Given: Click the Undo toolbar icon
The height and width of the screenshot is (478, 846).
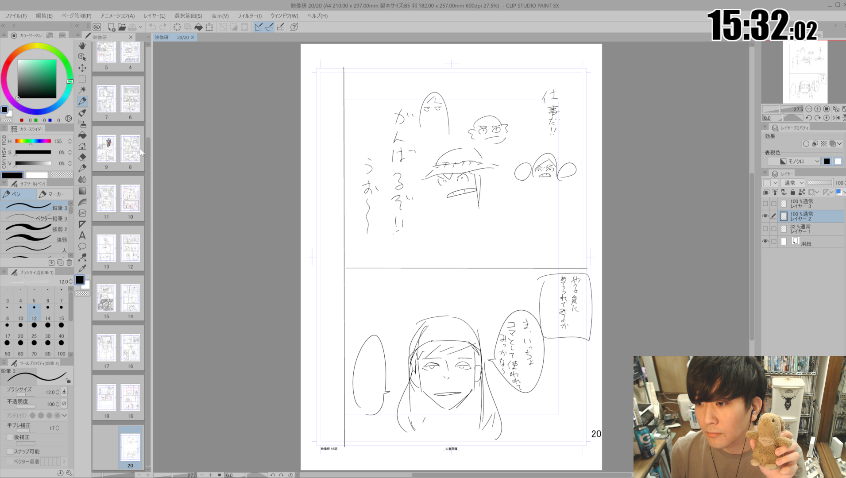Looking at the screenshot, I should click(153, 26).
